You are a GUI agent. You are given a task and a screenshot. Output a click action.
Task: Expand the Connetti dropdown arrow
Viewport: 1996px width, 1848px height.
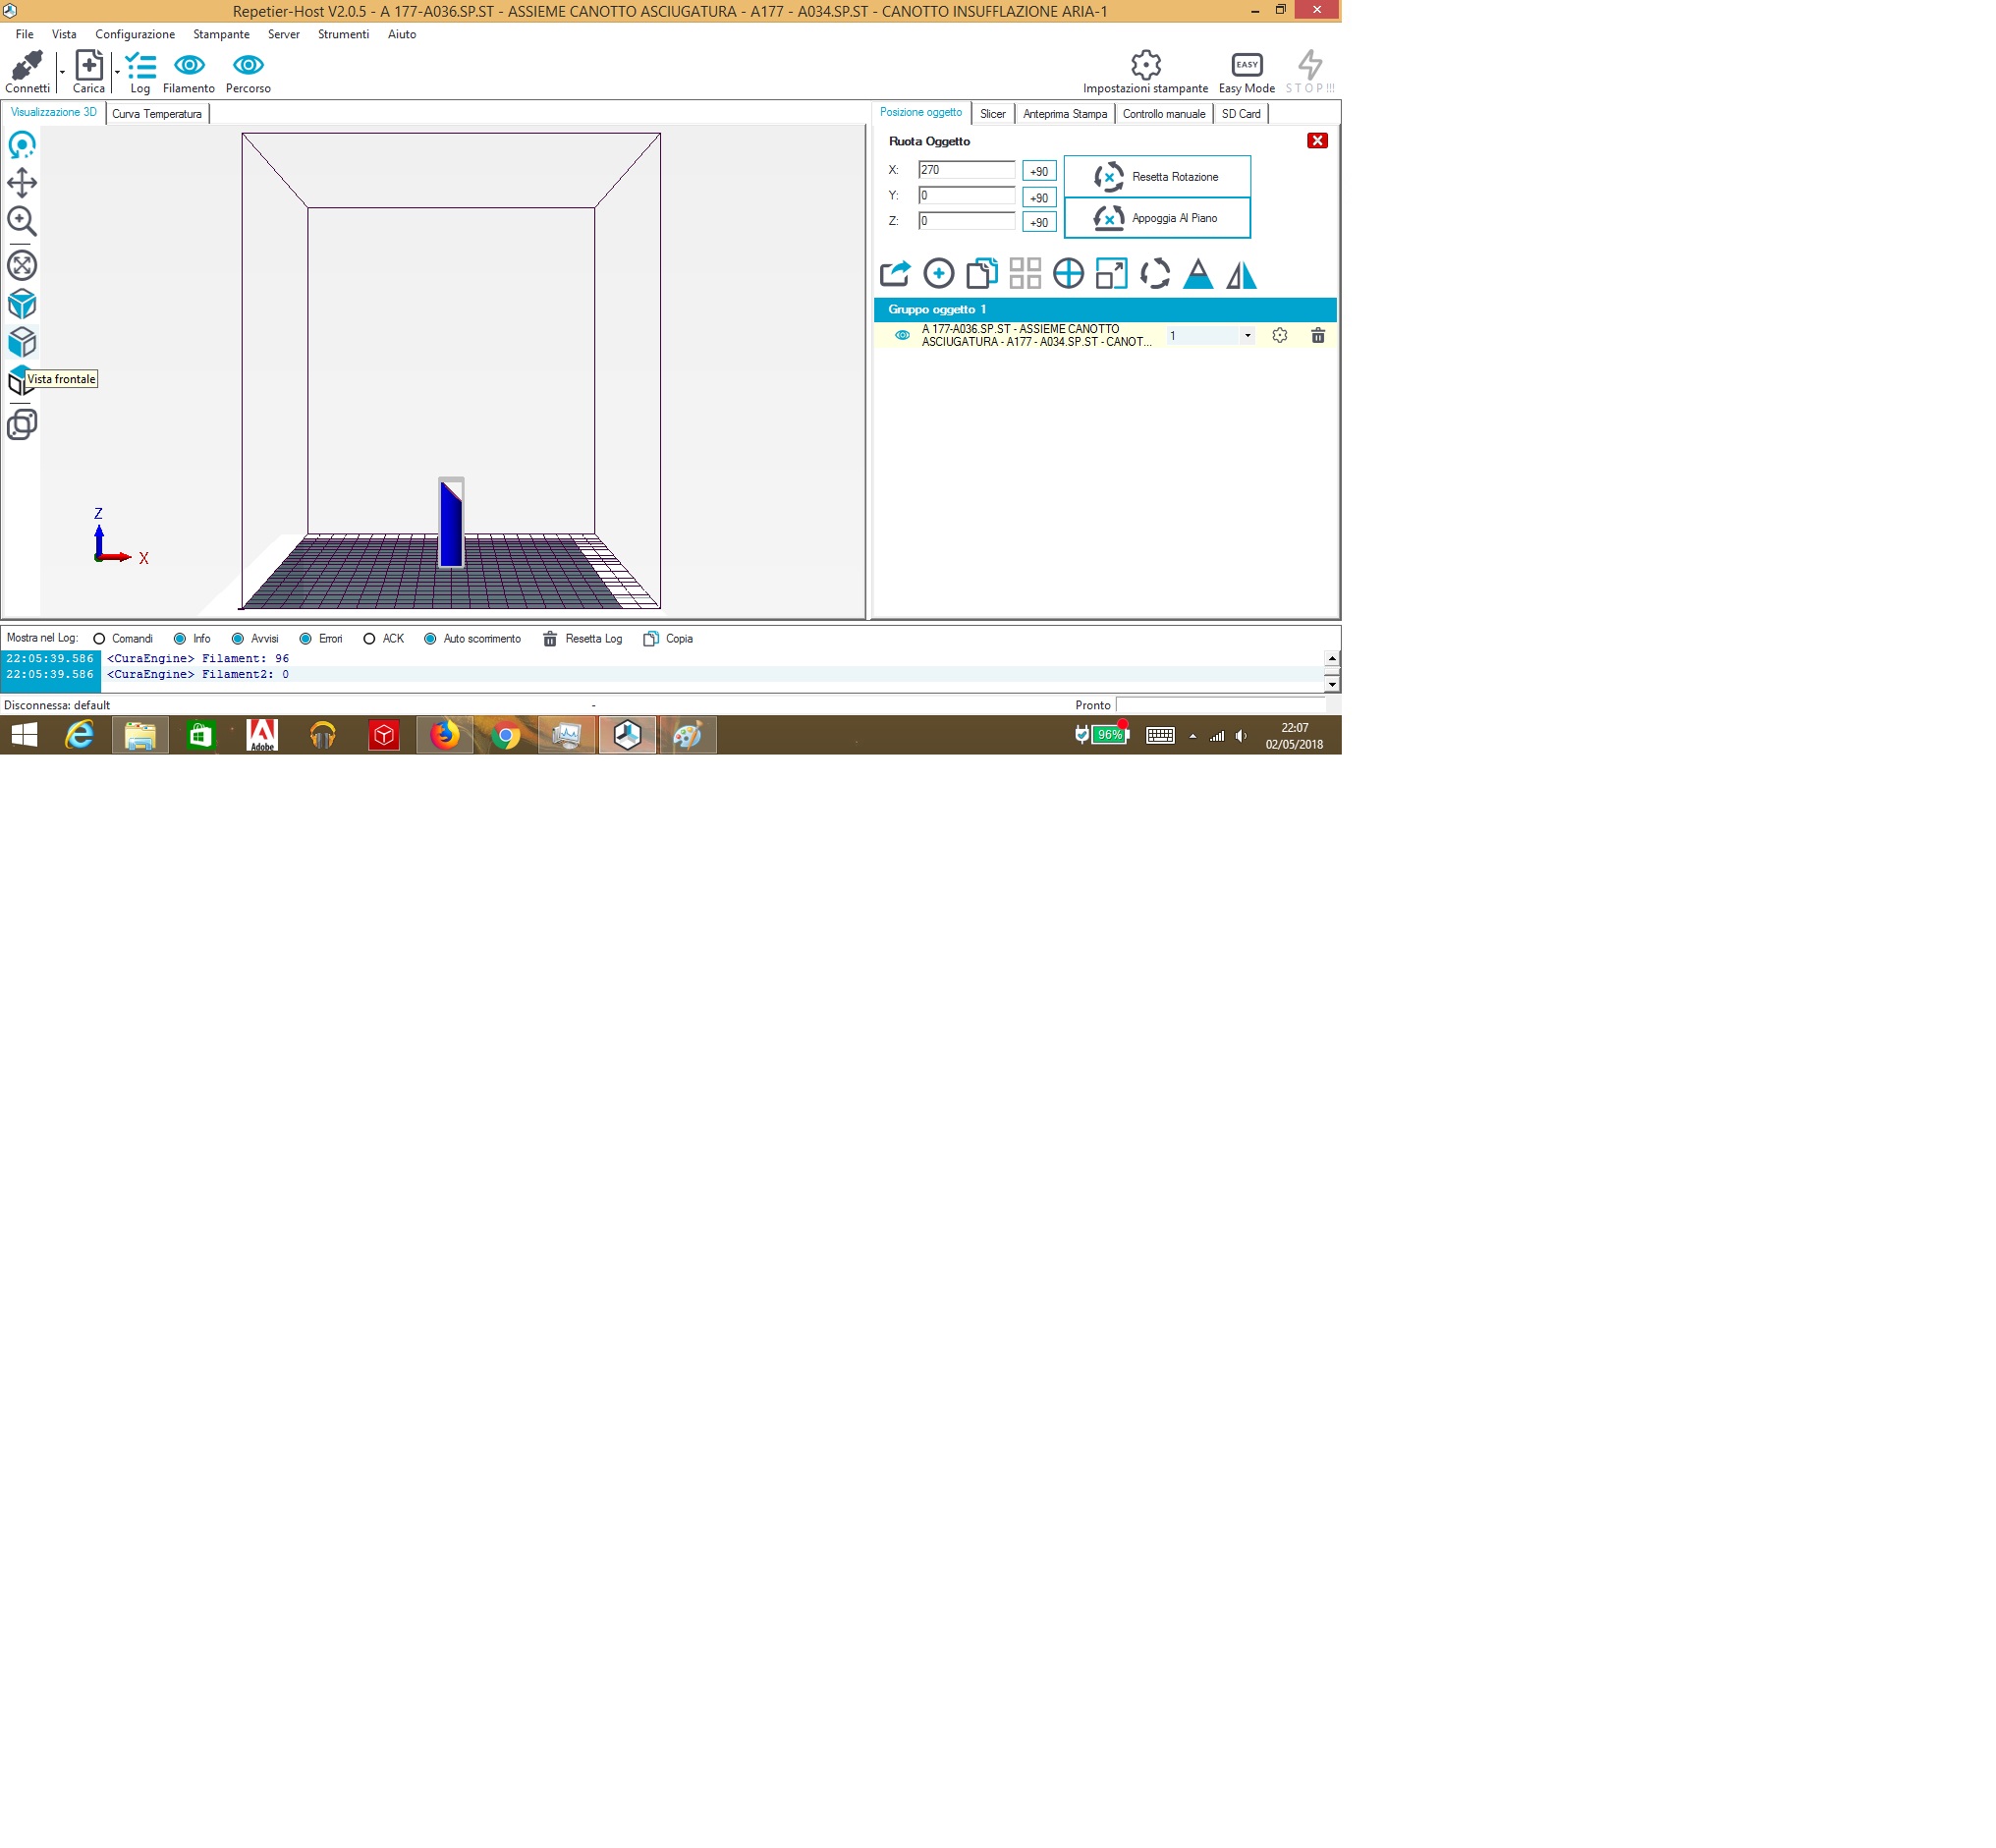[x=62, y=72]
